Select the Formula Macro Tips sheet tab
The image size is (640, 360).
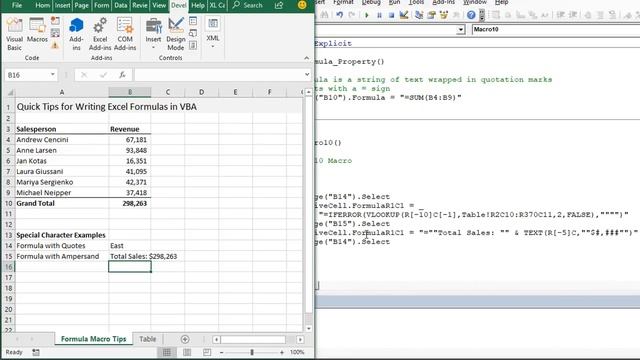(x=93, y=339)
